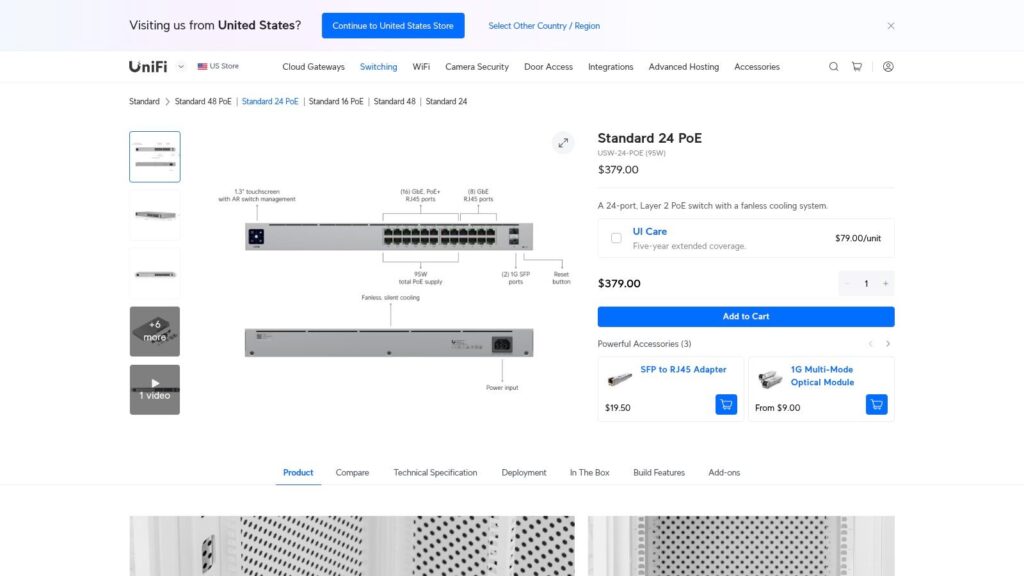Open WiFi menu
This screenshot has height=576, width=1024.
click(421, 67)
